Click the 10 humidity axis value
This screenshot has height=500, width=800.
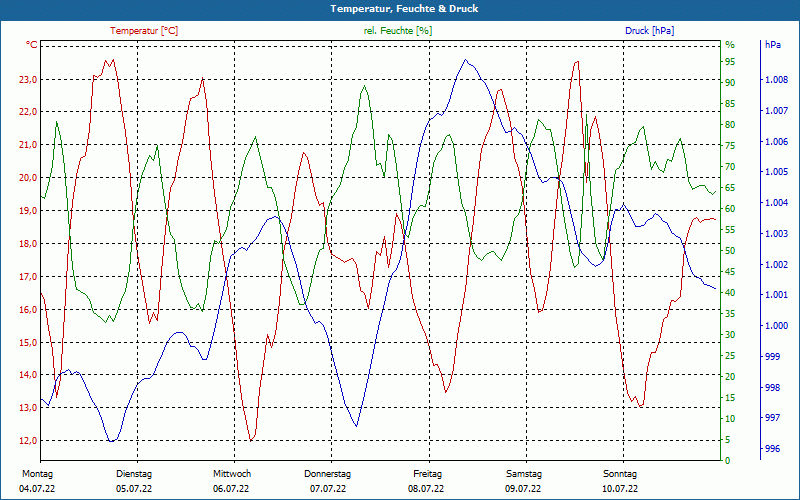pos(730,418)
